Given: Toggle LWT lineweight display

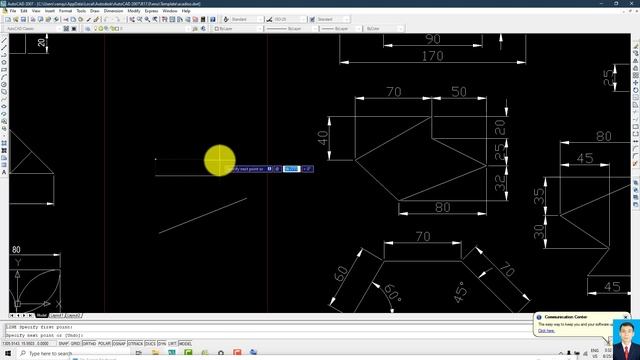Looking at the screenshot, I should (x=172, y=344).
